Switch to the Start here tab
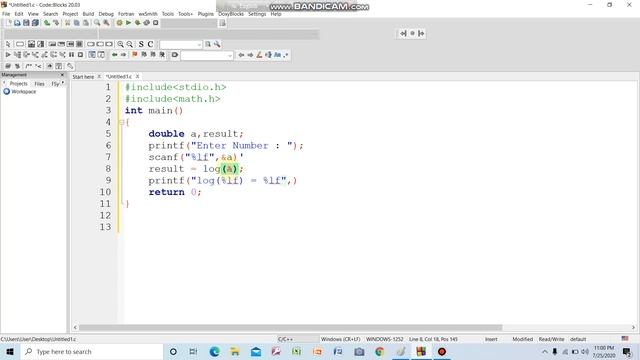The width and height of the screenshot is (640, 360). [x=83, y=77]
